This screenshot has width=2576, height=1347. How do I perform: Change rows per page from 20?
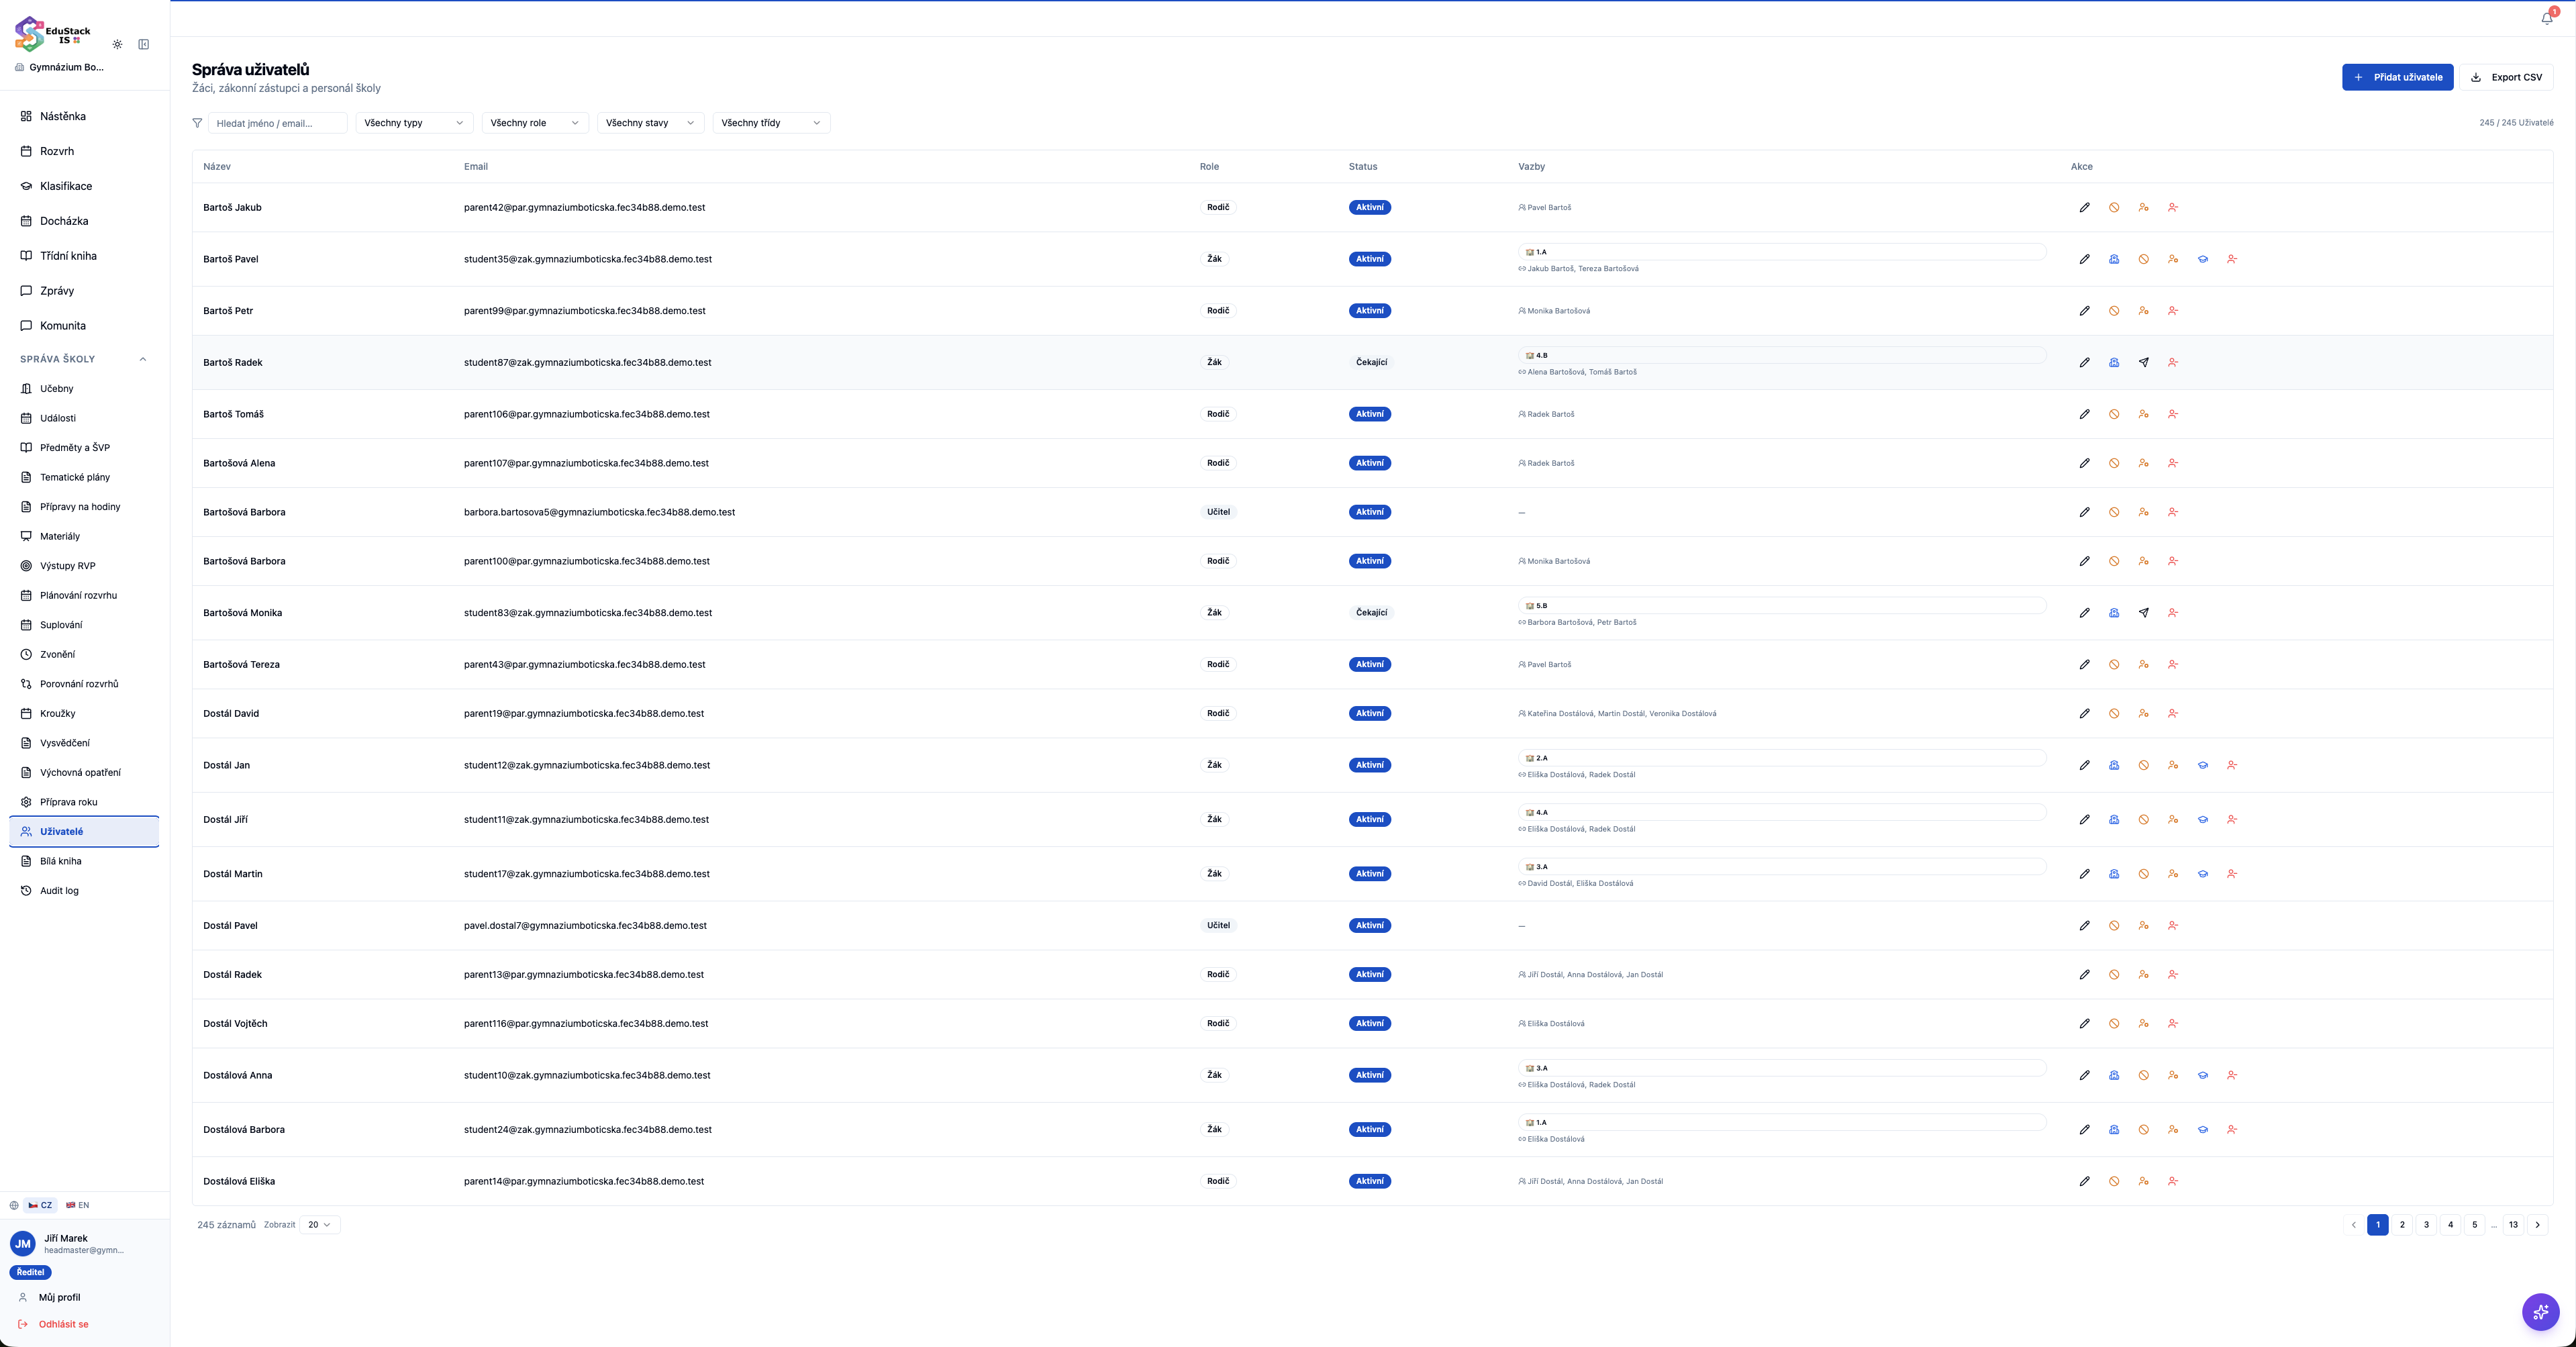pos(320,1225)
